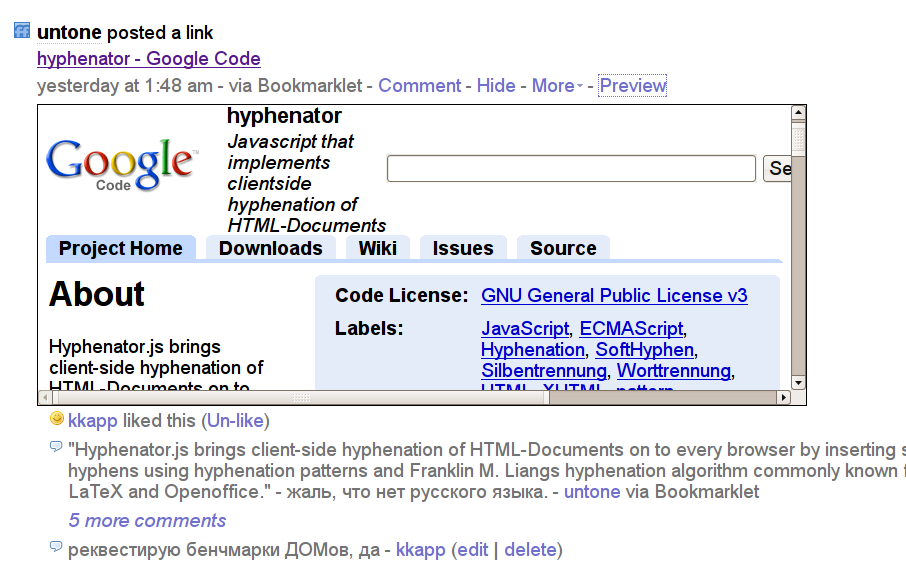Click the 'yesterday at 1:48 am' timestamp

125,86
